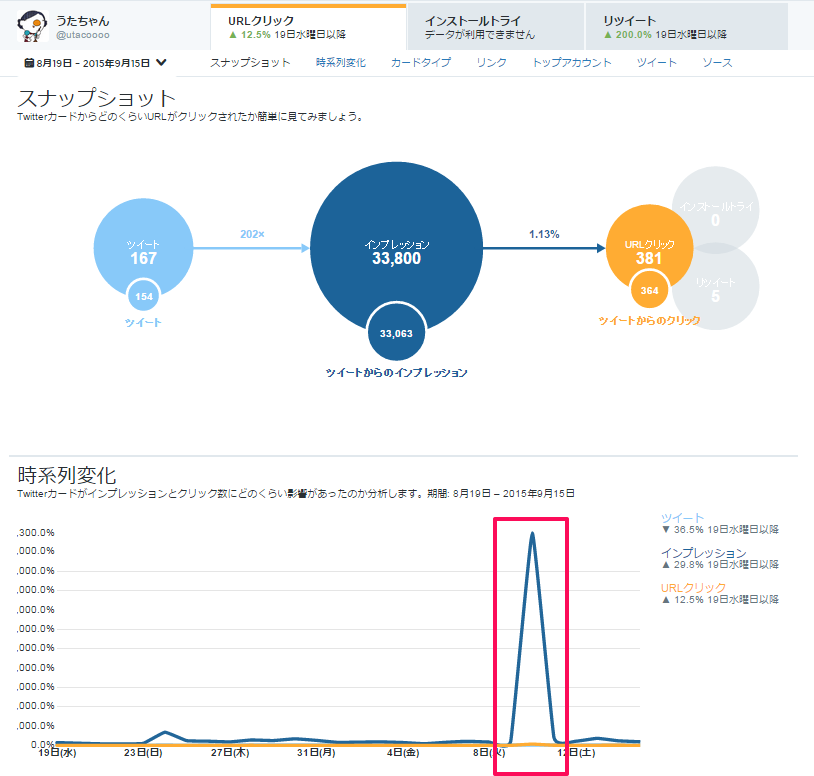Click the インストールトライ 0 grey bubble
Viewport: 814px width, 776px height.
pos(715,210)
